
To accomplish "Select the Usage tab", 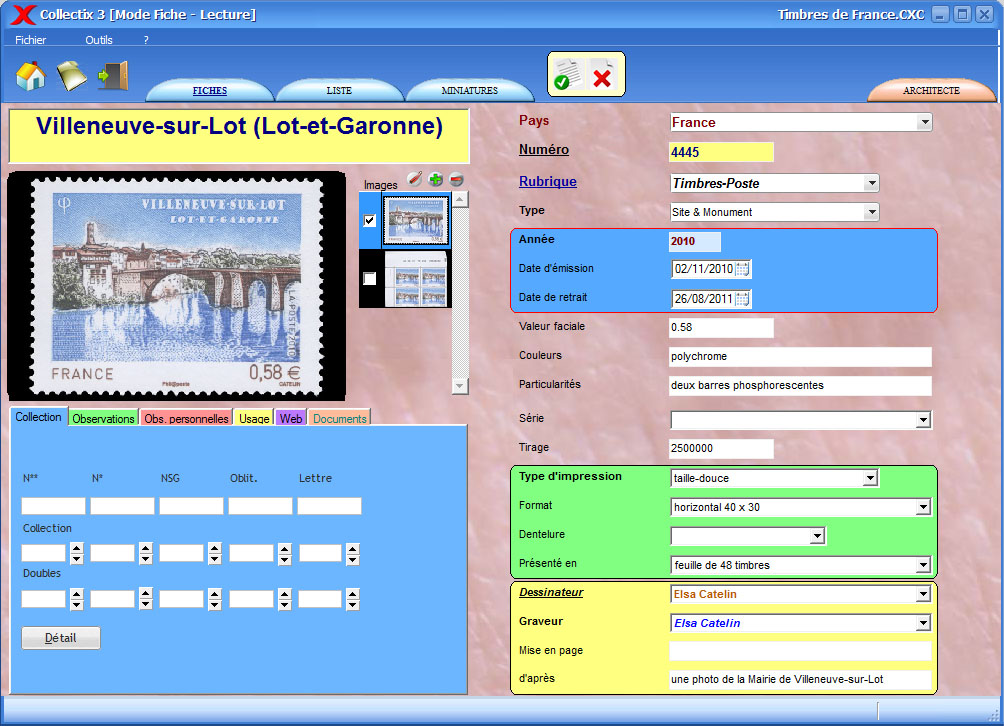I will (254, 418).
